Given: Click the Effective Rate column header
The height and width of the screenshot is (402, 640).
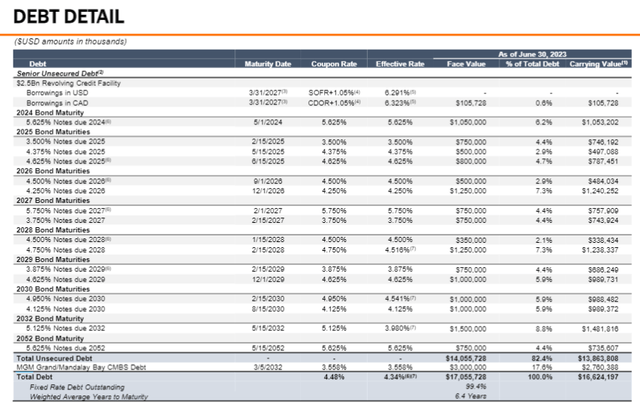Looking at the screenshot, I should 400,64.
